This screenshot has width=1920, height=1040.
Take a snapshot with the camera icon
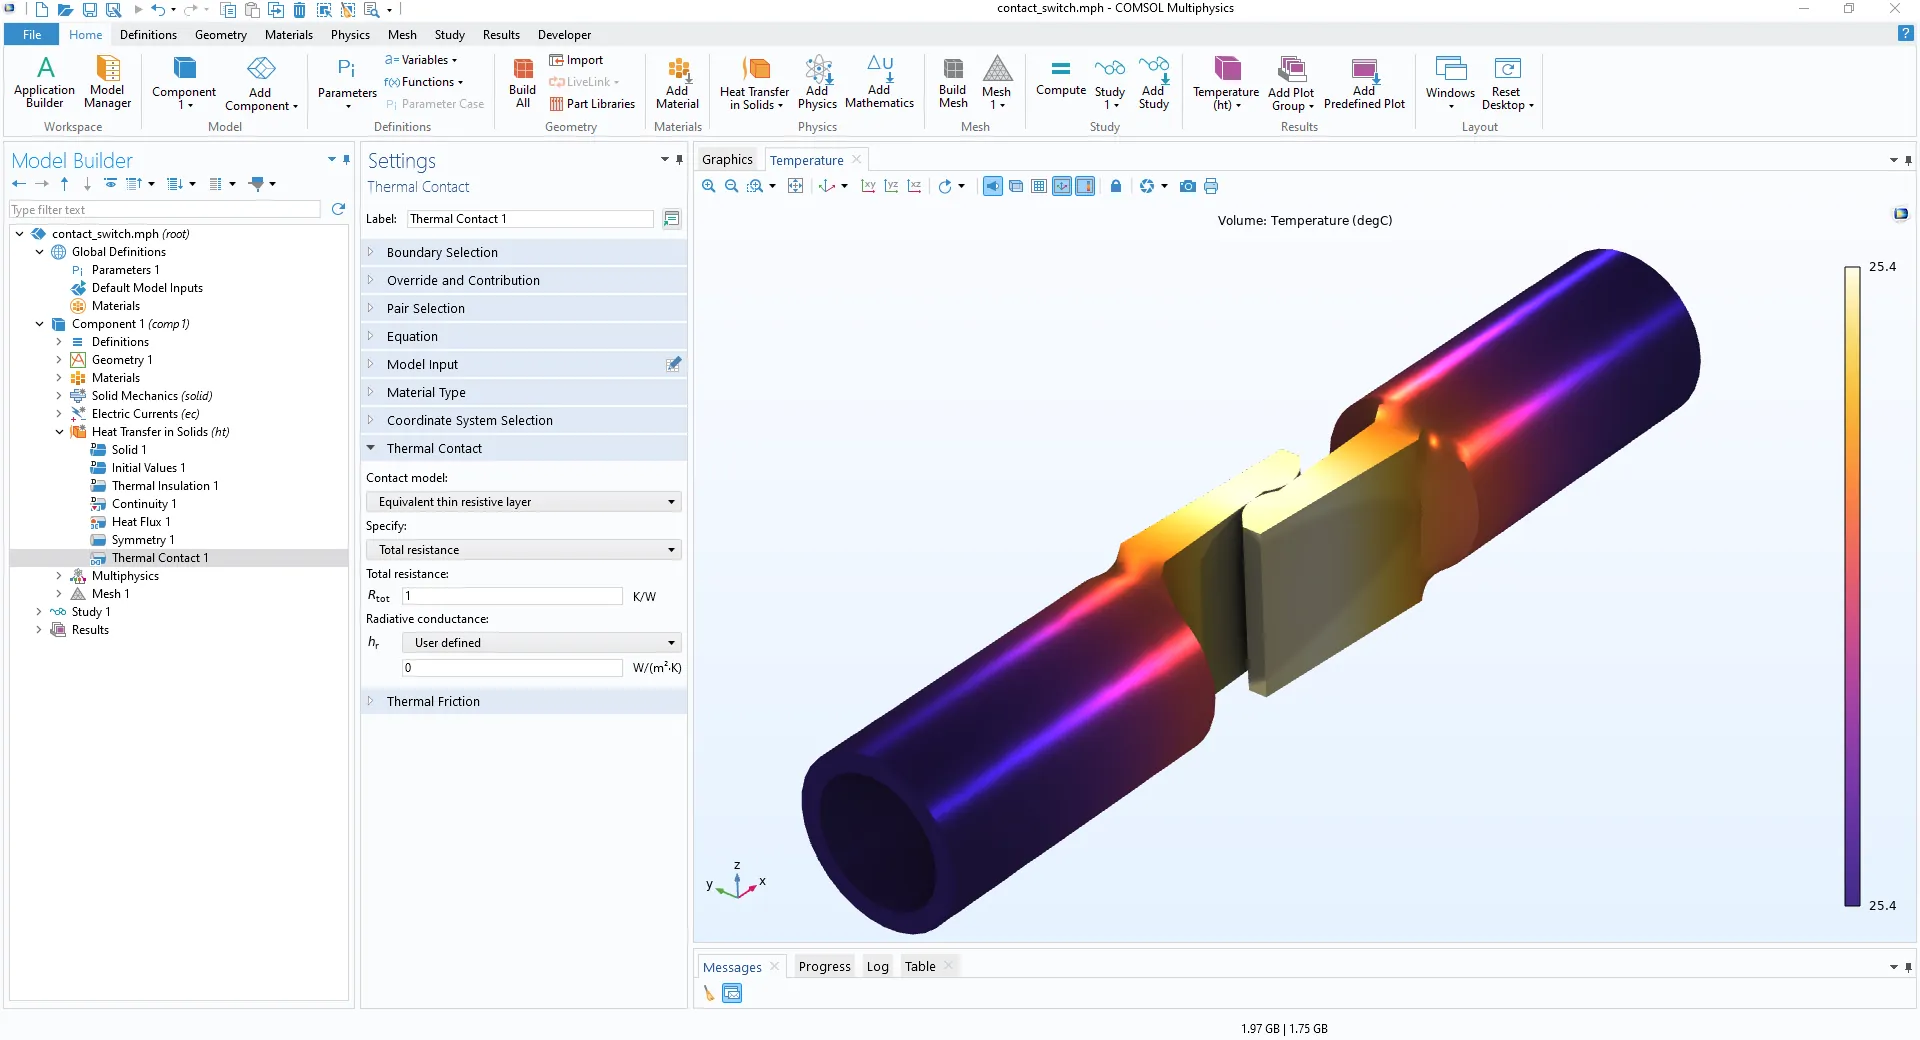pos(1187,186)
